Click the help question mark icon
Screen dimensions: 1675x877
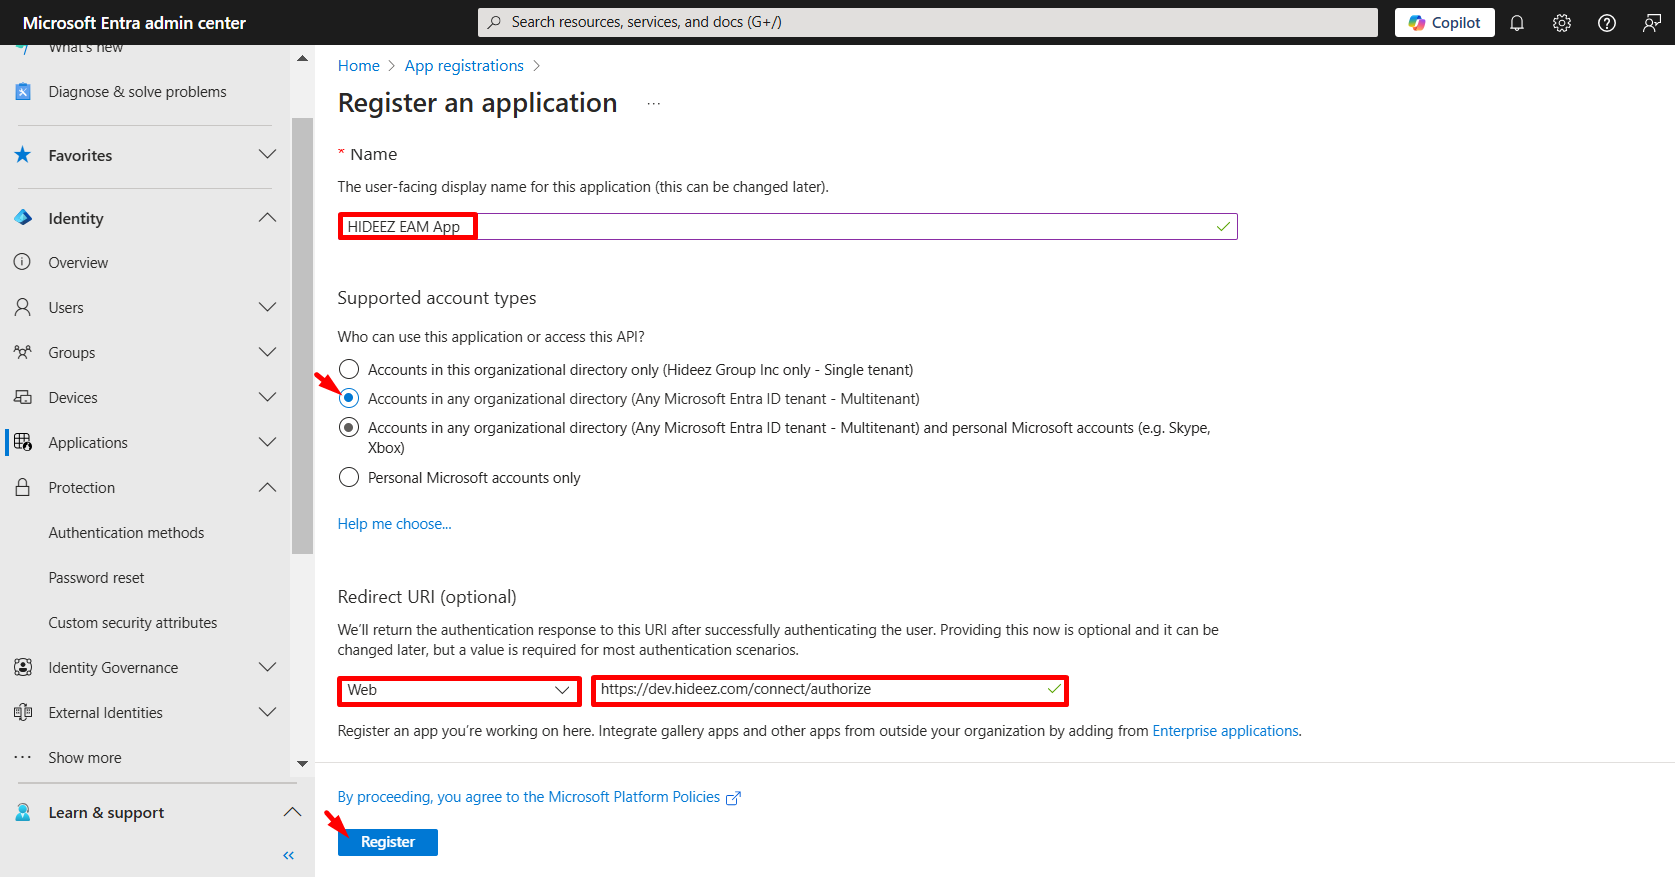point(1606,23)
